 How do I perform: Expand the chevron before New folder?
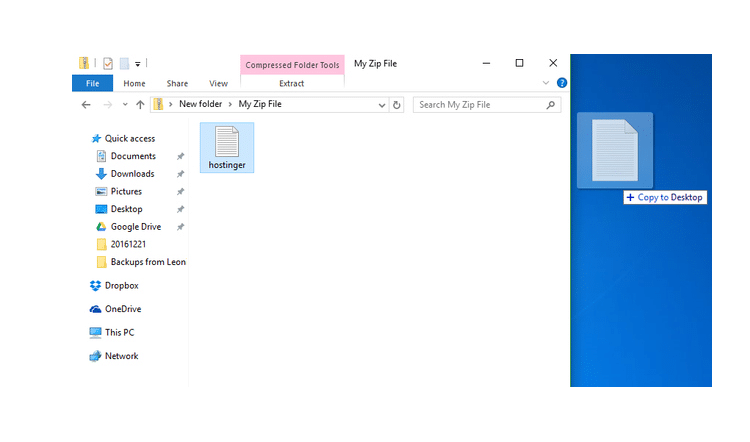pos(170,104)
